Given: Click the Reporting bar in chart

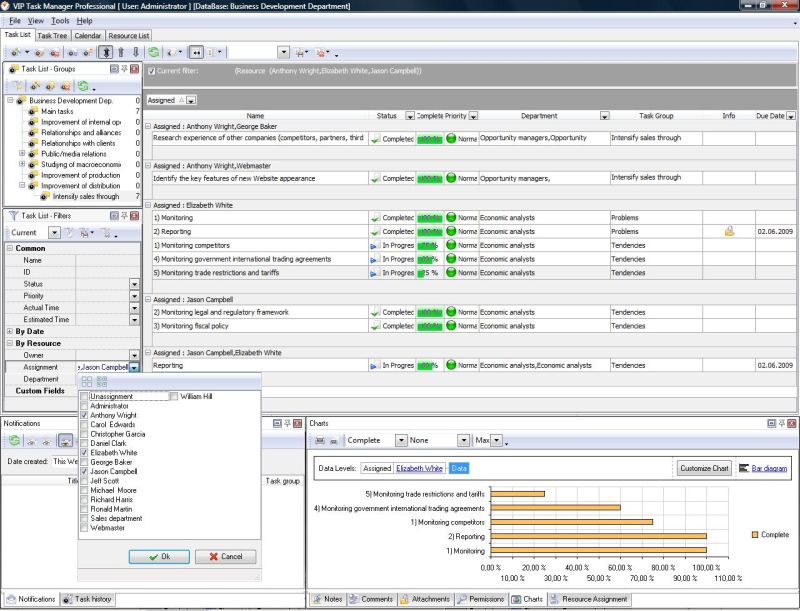Looking at the screenshot, I should (598, 536).
